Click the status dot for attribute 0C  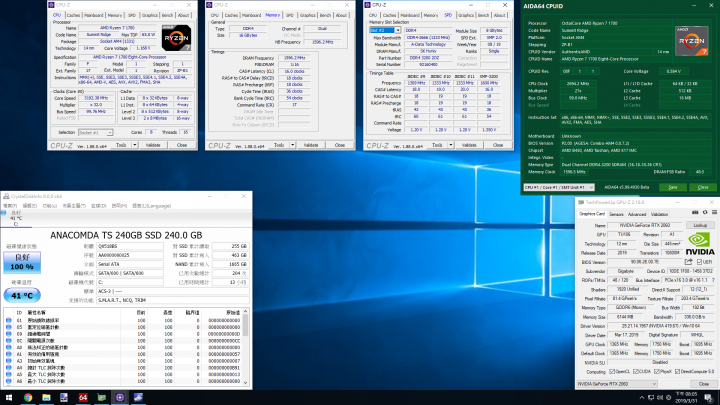coord(8,341)
